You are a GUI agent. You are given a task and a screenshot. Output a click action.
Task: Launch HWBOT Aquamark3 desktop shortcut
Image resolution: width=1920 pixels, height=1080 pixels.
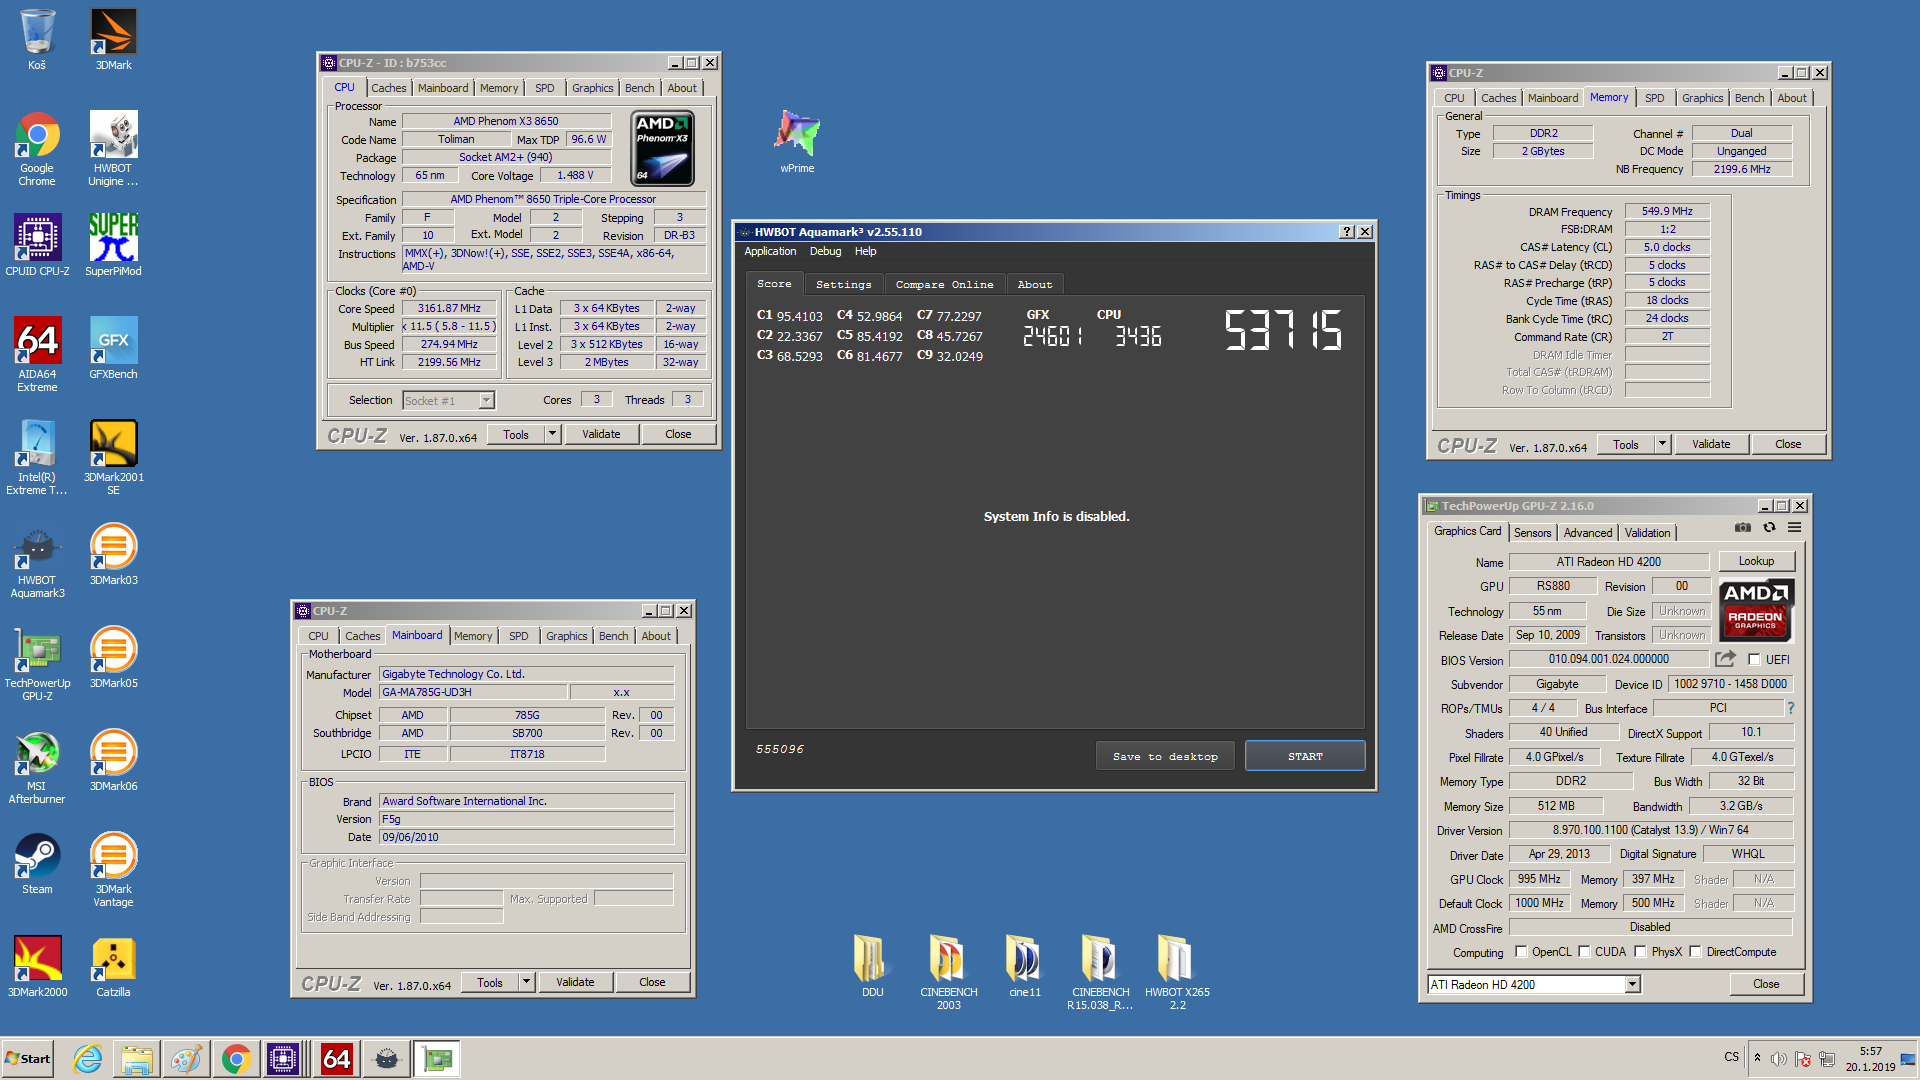(37, 561)
